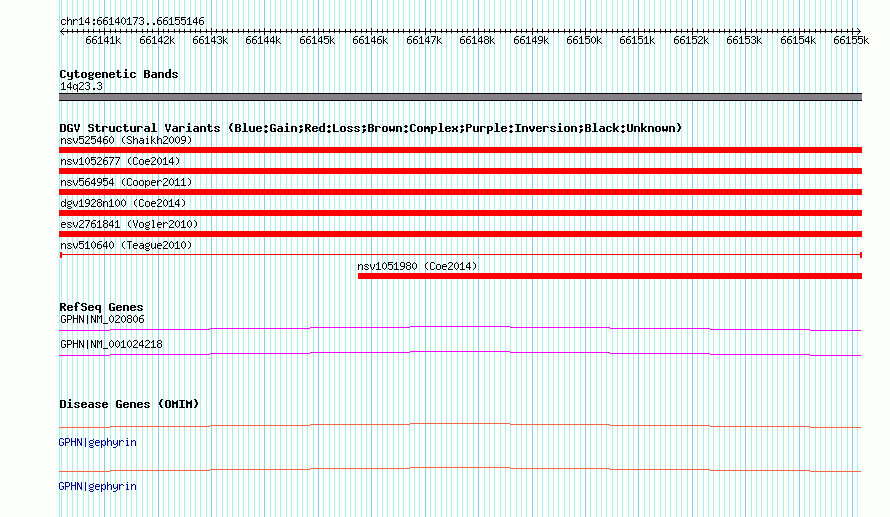The height and width of the screenshot is (517, 890).
Task: Click the red bar under nsv564954
Action: [460, 192]
